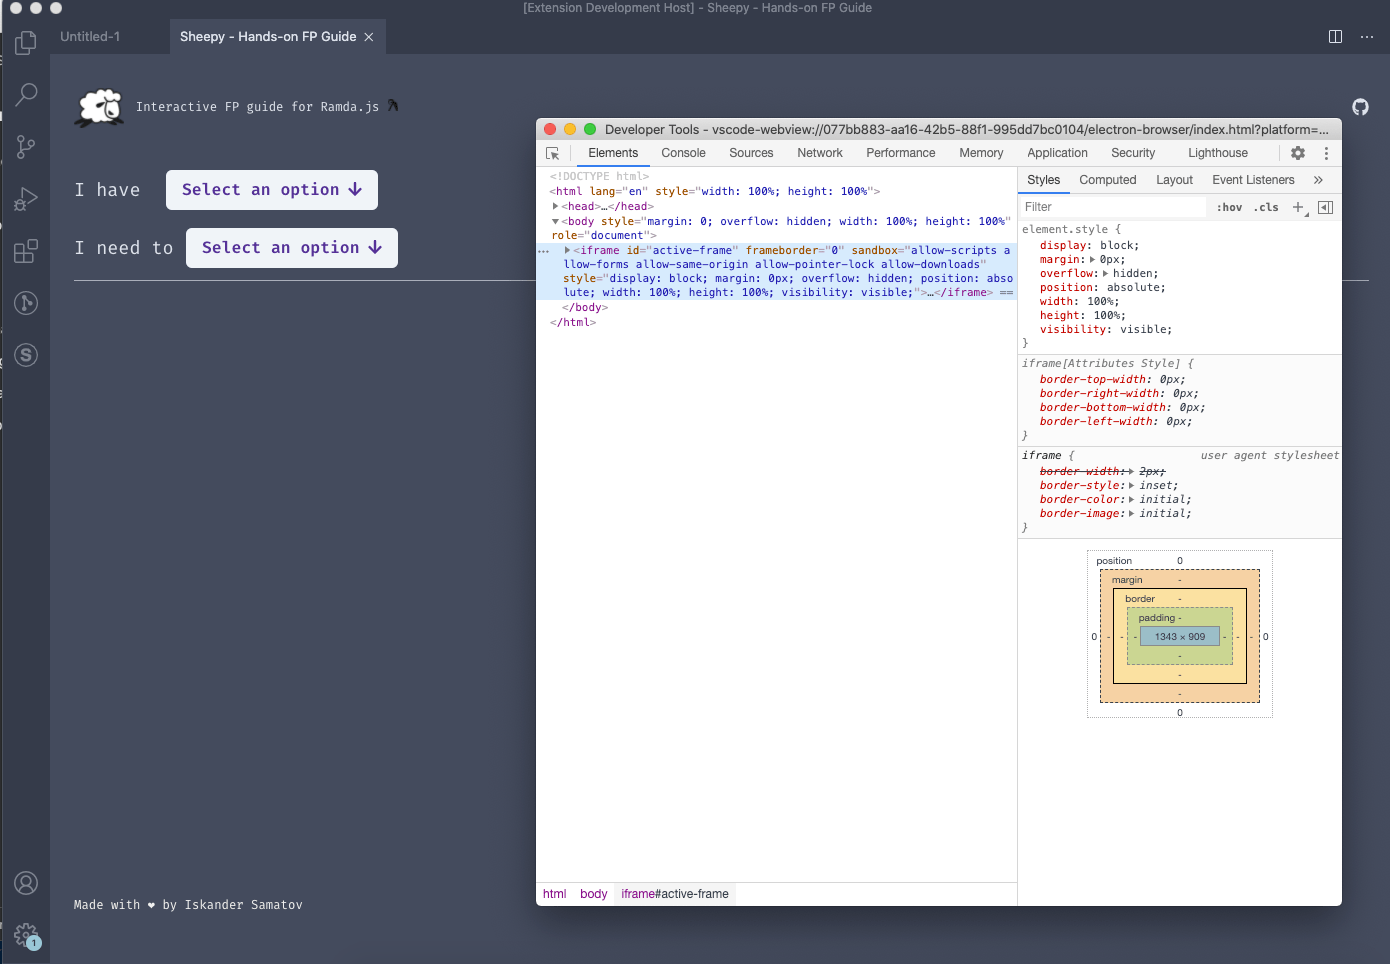1390x964 pixels.
Task: Activate the DevTools element inspector icon
Action: pos(553,153)
